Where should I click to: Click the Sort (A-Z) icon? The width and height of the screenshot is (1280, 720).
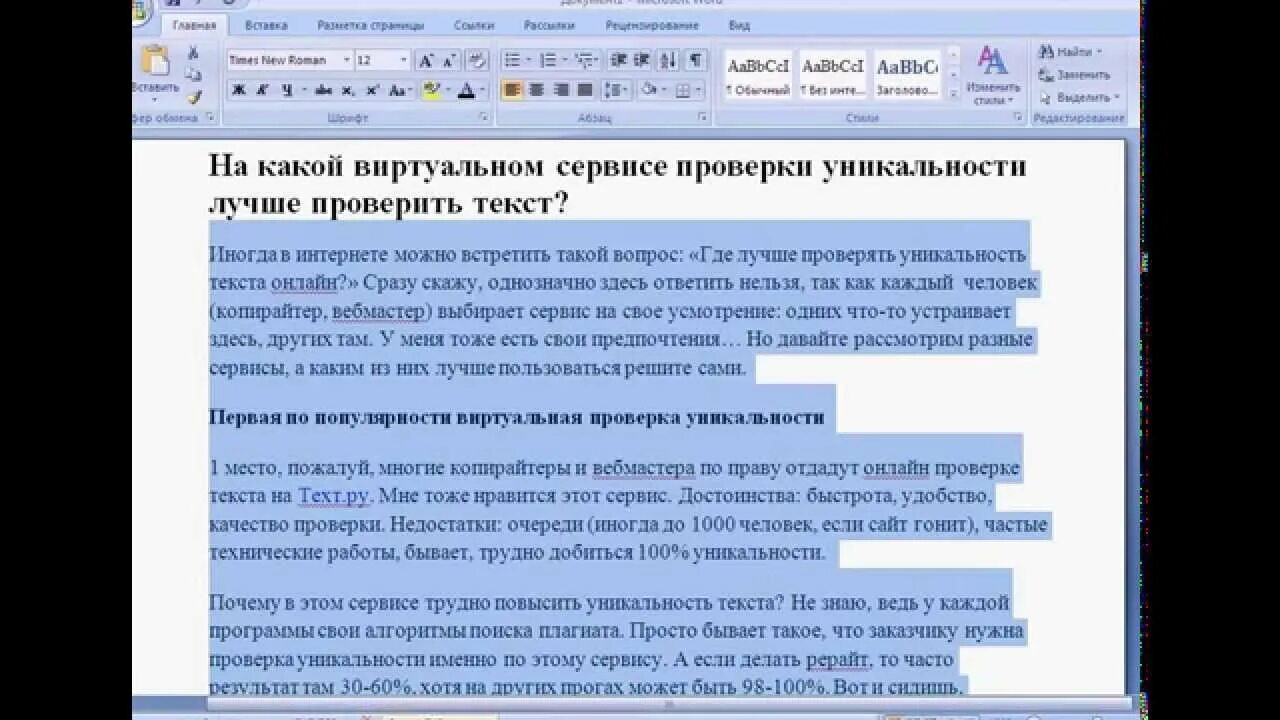click(668, 60)
